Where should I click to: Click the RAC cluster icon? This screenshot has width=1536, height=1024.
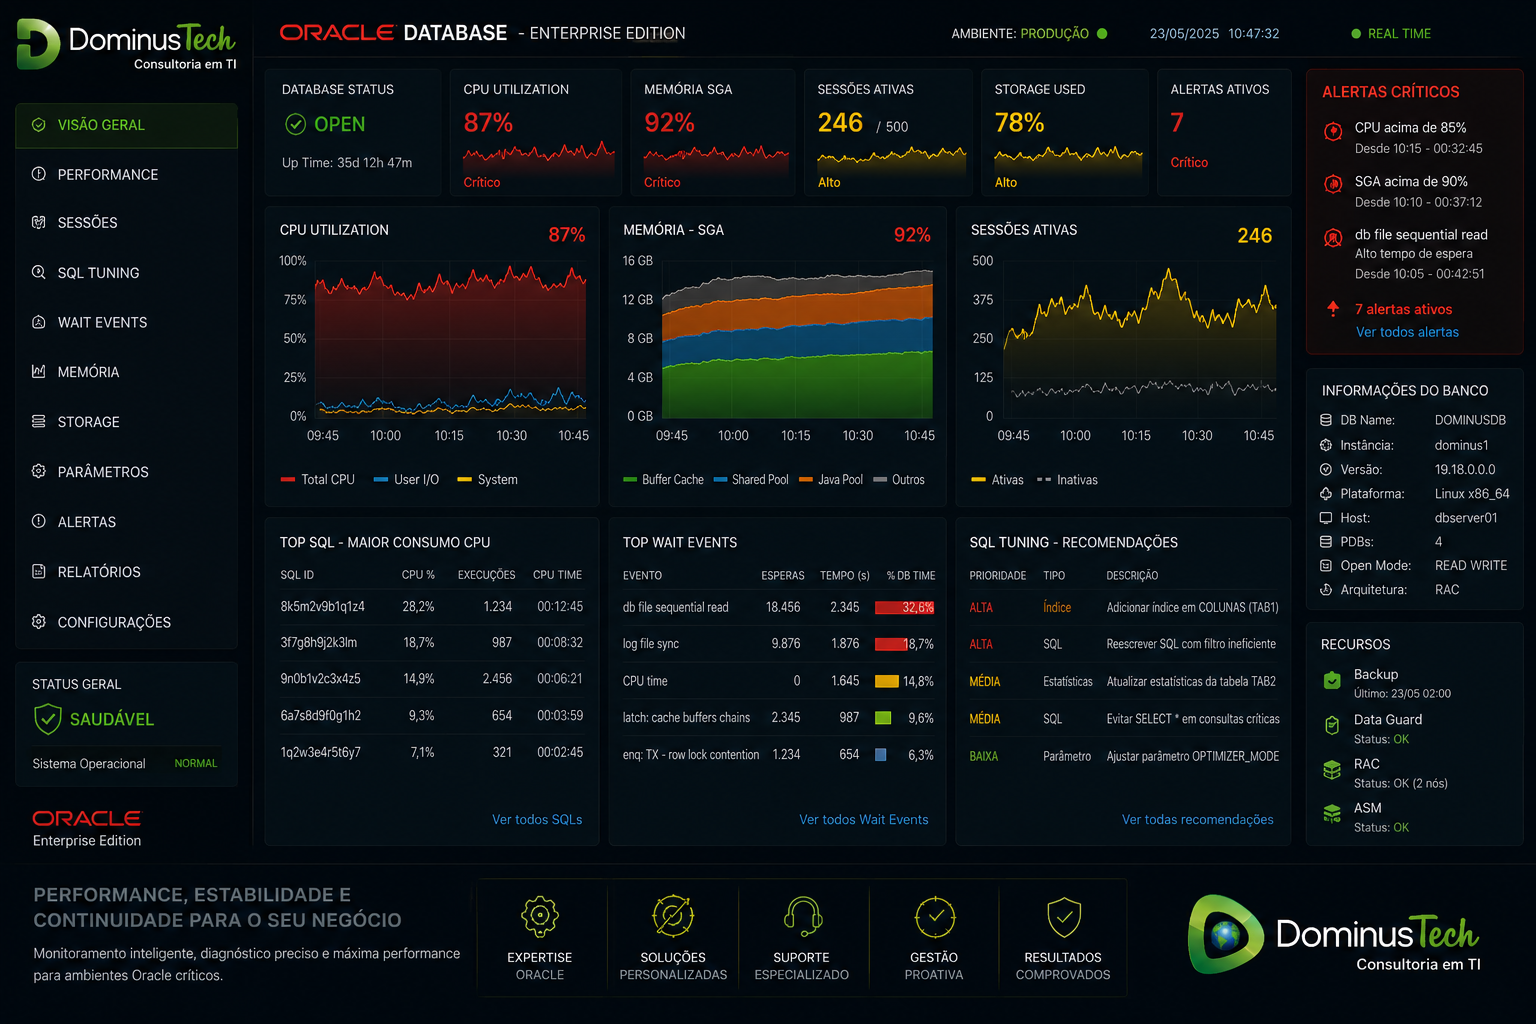coord(1332,770)
